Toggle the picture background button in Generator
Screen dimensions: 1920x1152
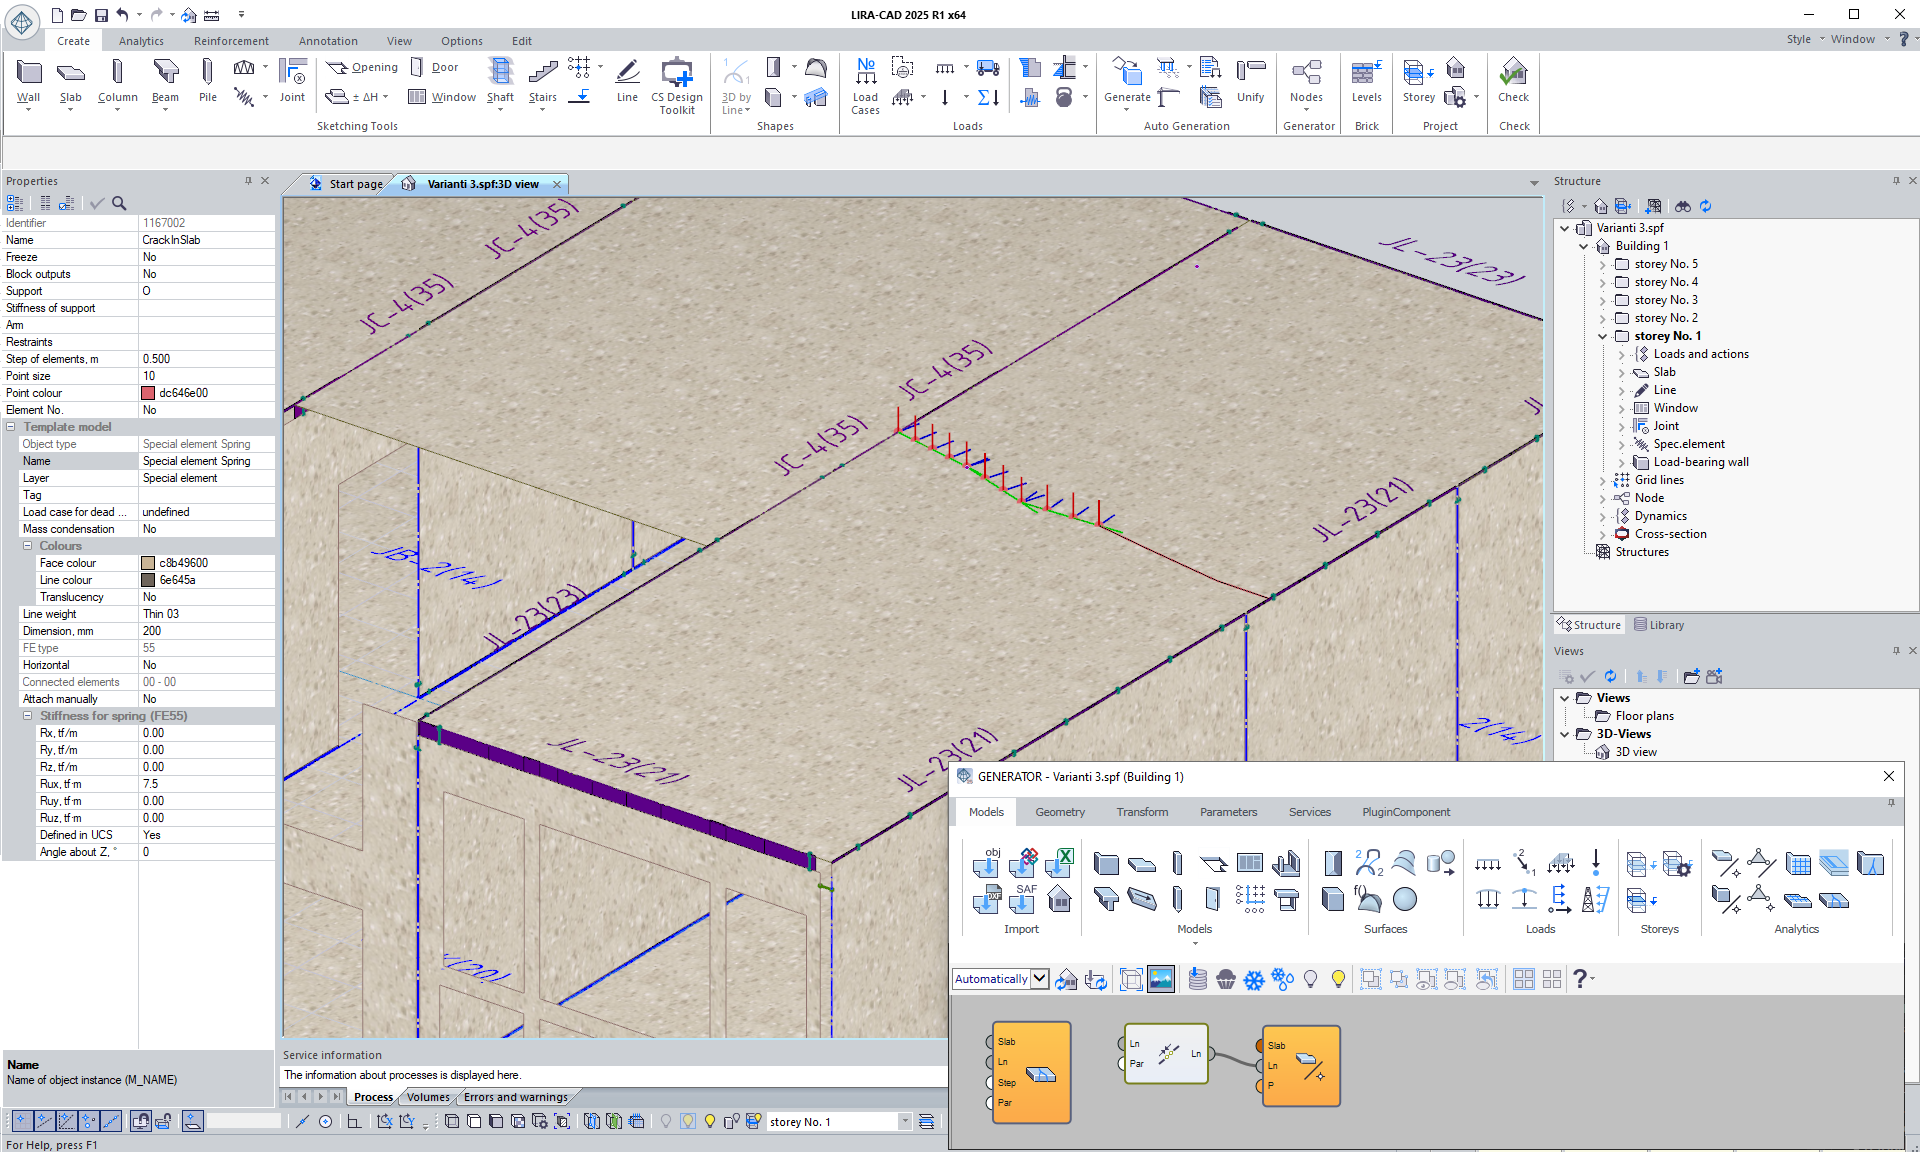coord(1161,980)
